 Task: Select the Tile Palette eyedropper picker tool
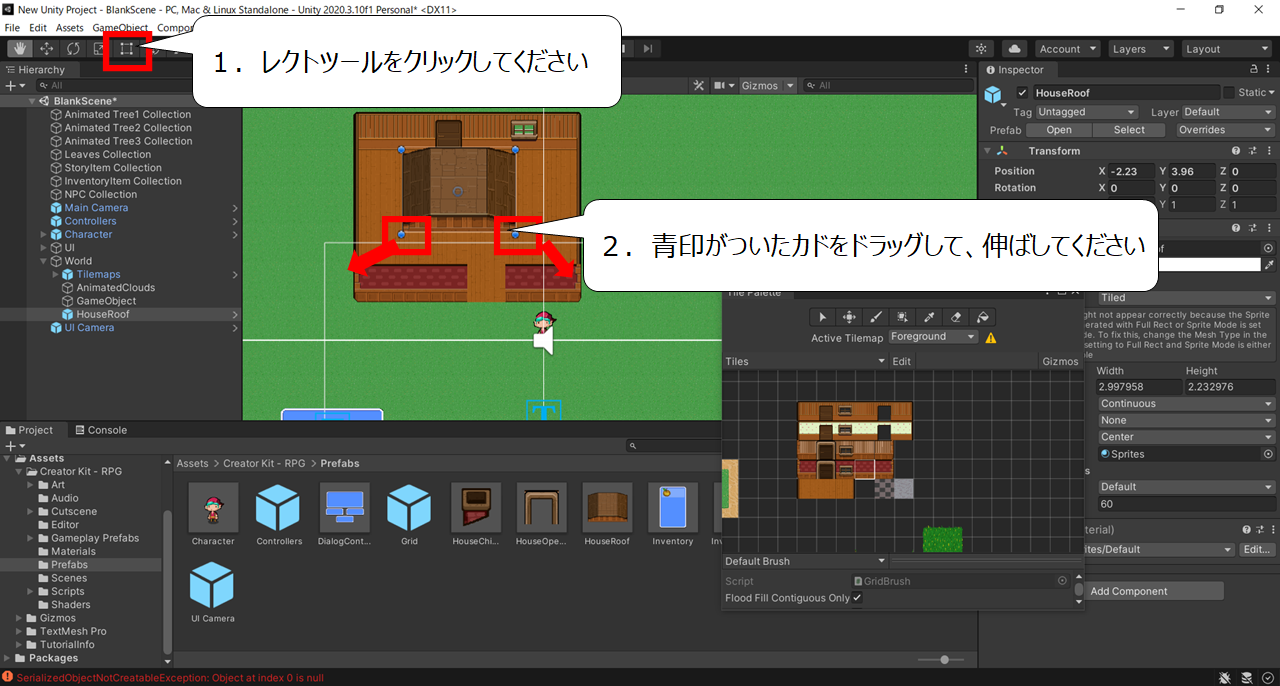pyautogui.click(x=930, y=317)
